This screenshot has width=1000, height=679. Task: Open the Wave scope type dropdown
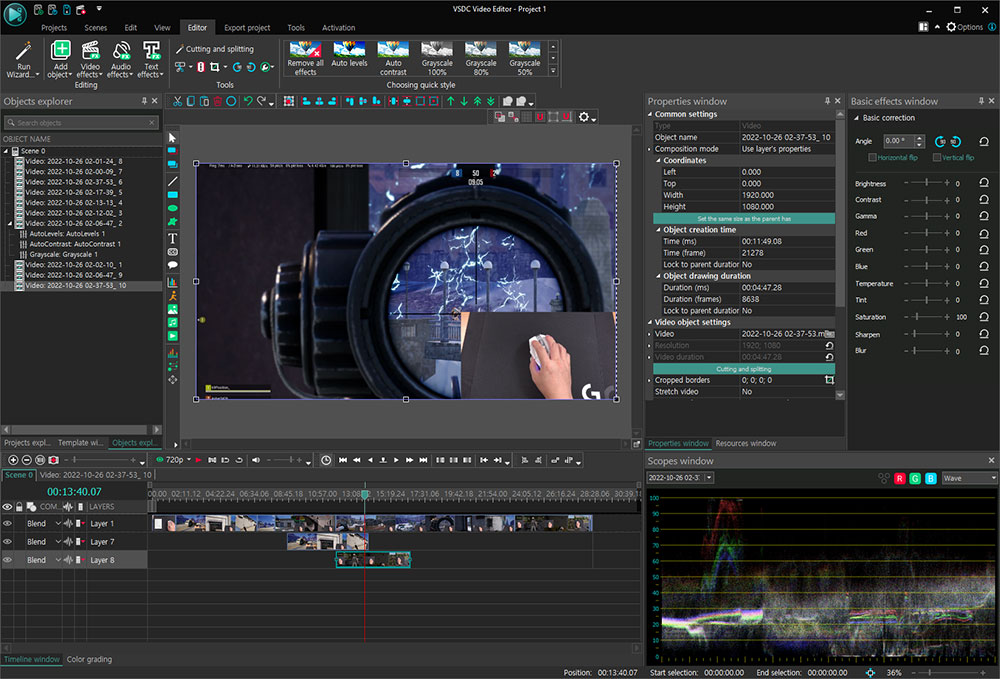pos(969,478)
